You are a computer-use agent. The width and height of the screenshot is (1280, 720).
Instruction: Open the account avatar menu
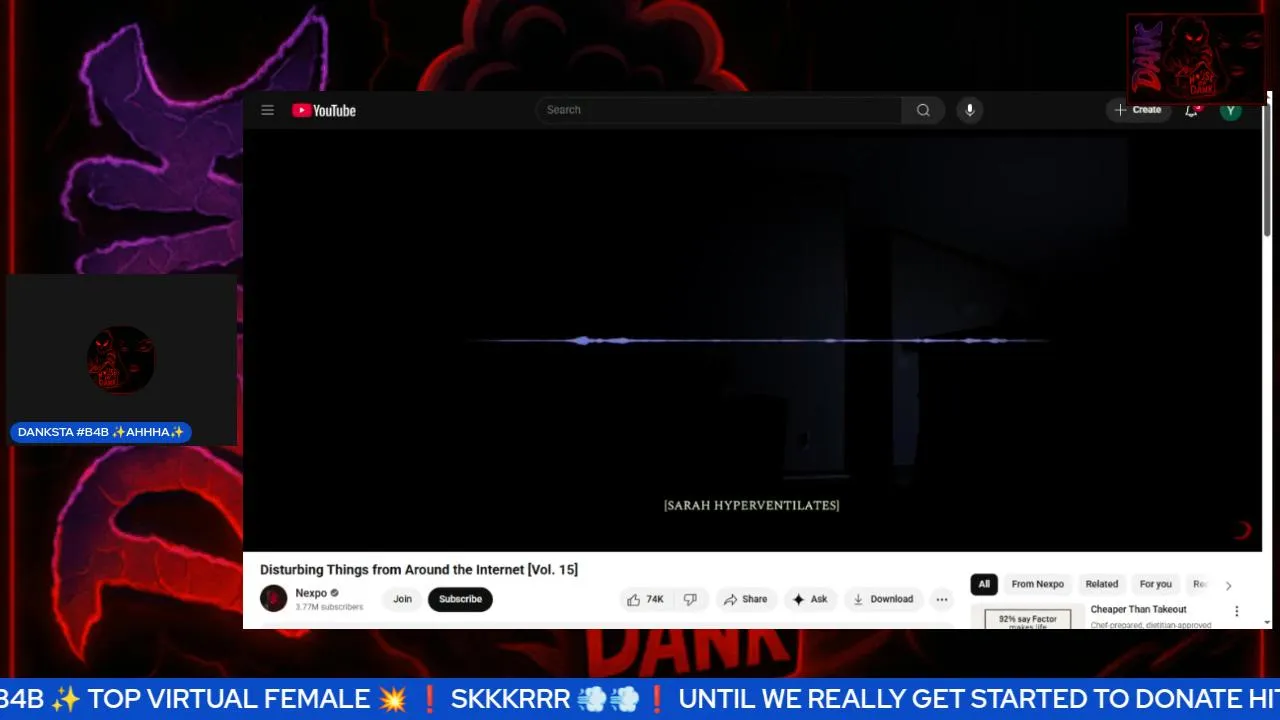[1231, 110]
